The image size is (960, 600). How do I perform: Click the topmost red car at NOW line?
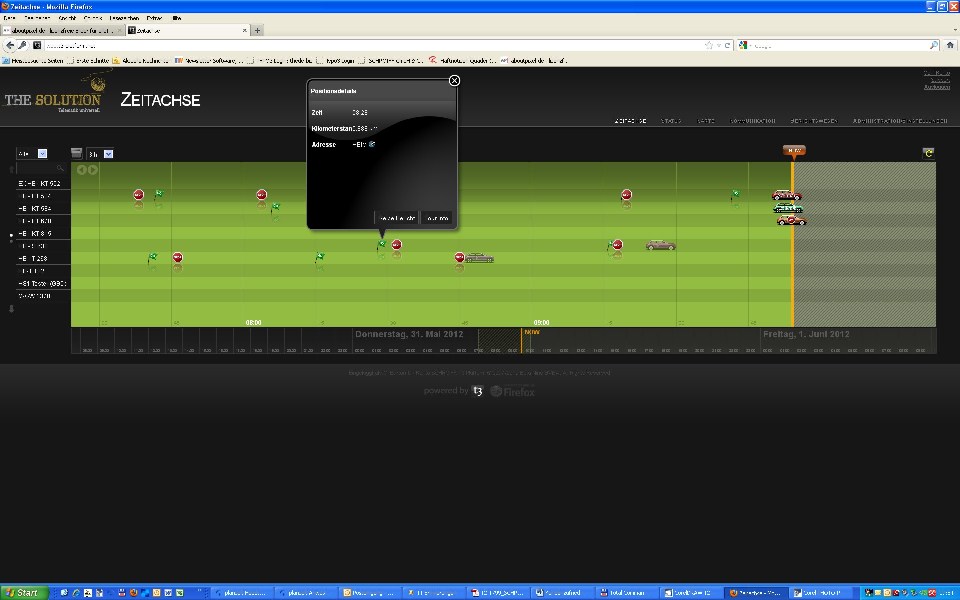[787, 195]
